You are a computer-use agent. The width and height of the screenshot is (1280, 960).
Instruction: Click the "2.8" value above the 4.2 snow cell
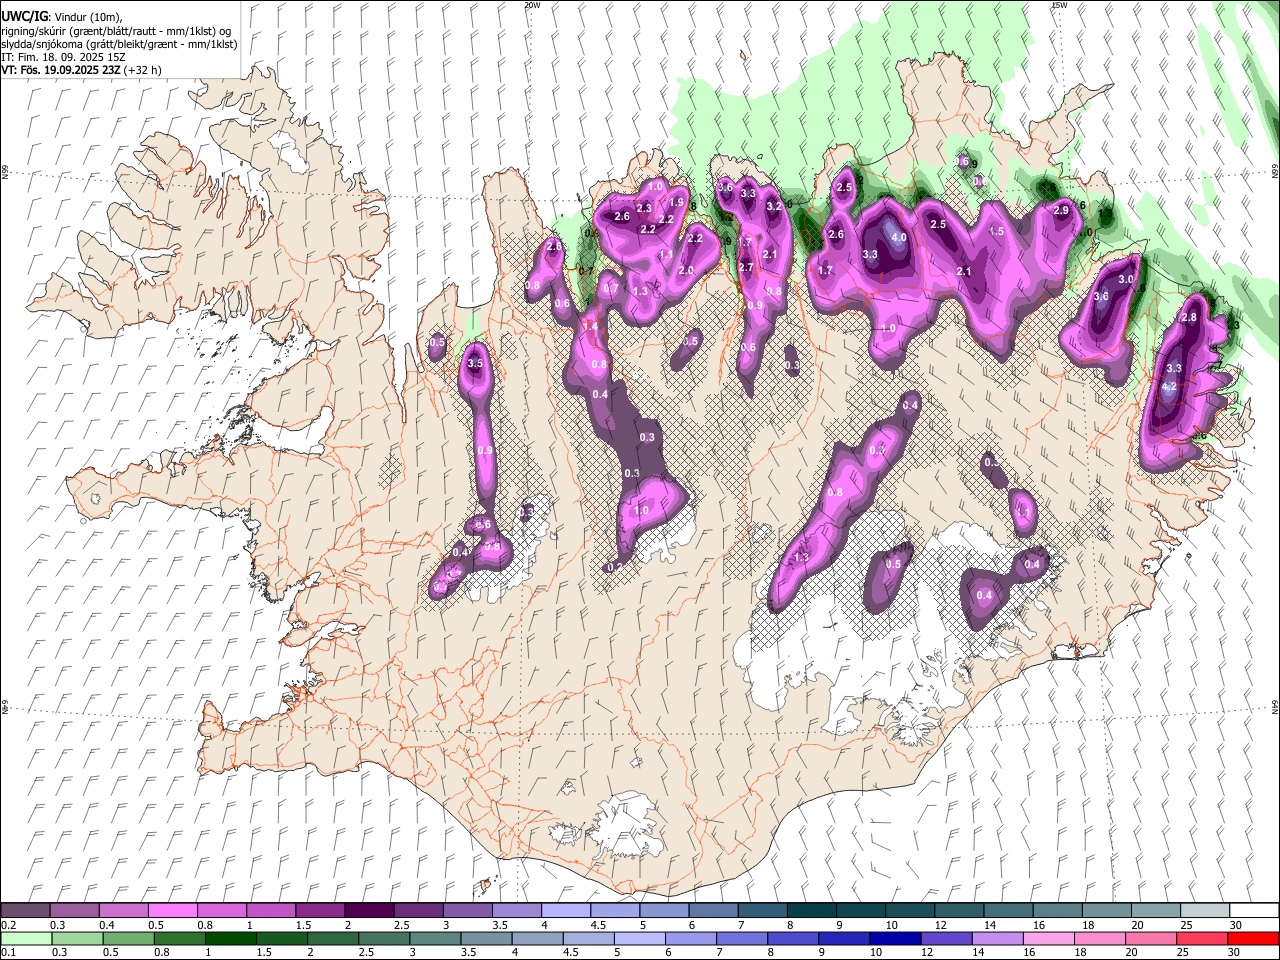(x=1189, y=318)
